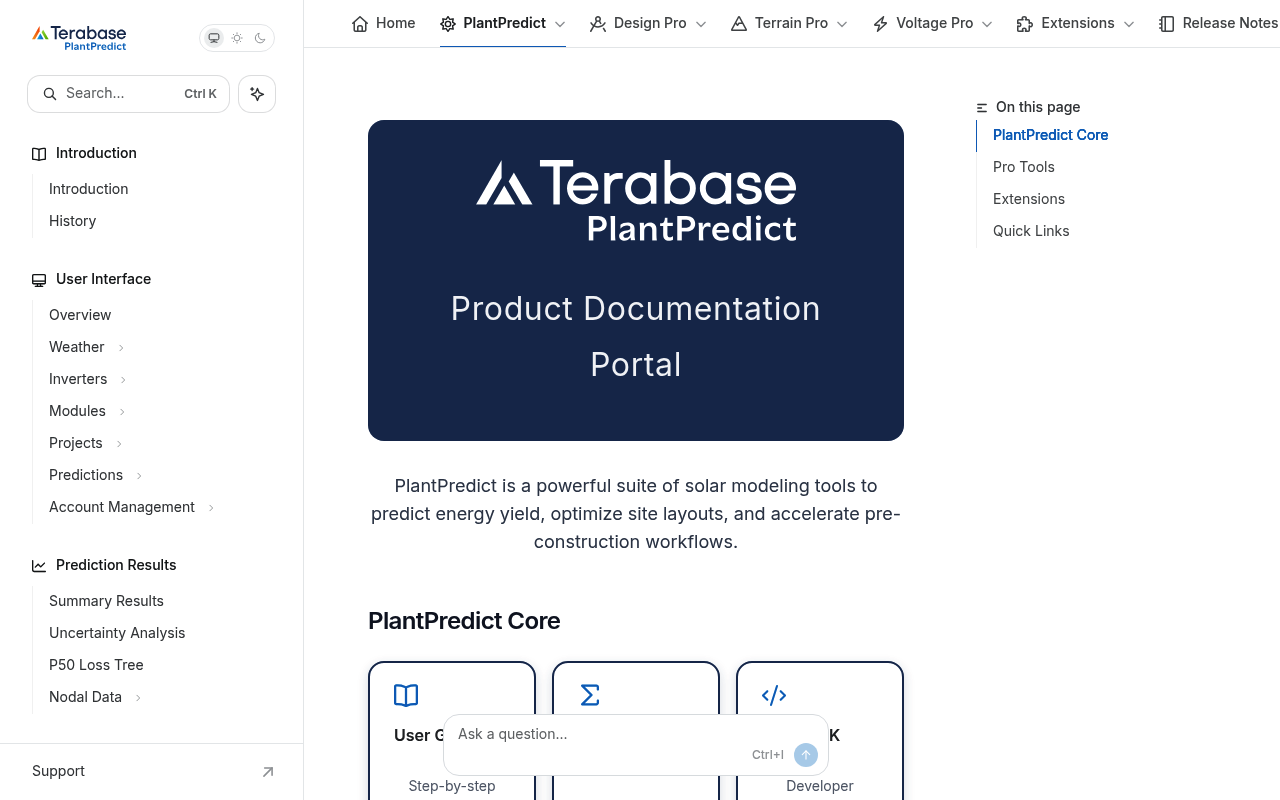Jump to Quick Links section

click(x=1031, y=231)
